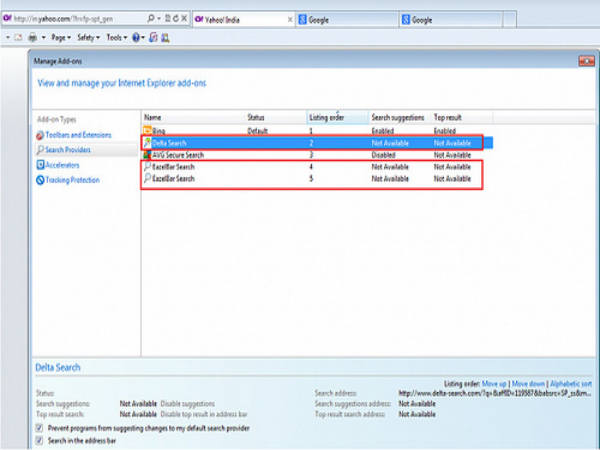This screenshot has width=600, height=450.
Task: Click the Alphabetic sort link
Action: [x=572, y=383]
